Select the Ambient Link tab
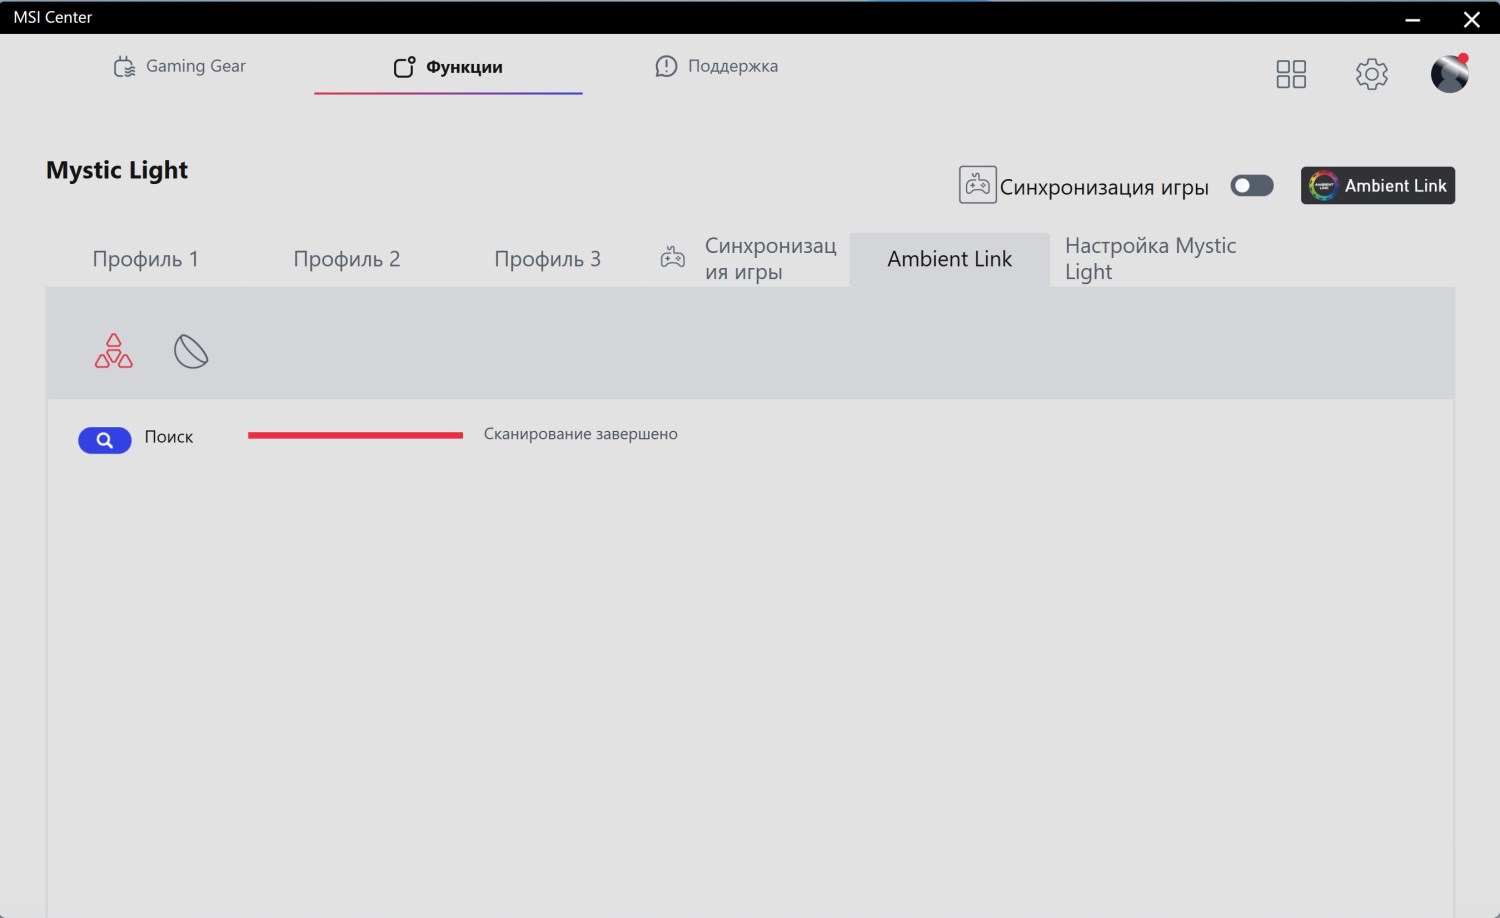The width and height of the screenshot is (1500, 918). (x=950, y=259)
